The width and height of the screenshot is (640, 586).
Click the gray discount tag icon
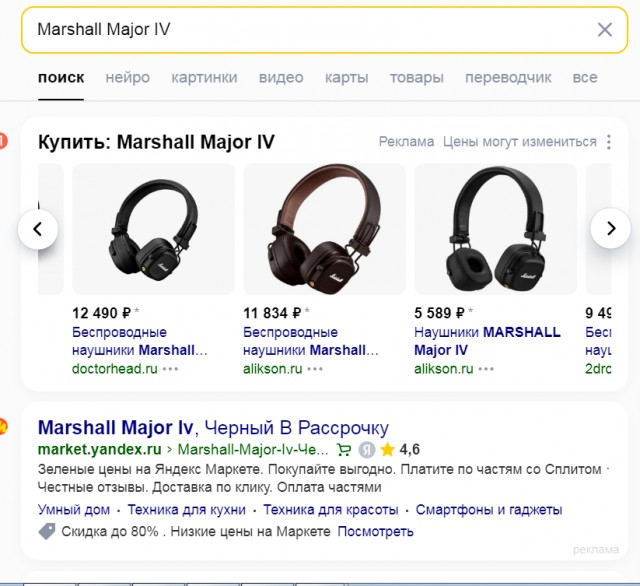(47, 532)
